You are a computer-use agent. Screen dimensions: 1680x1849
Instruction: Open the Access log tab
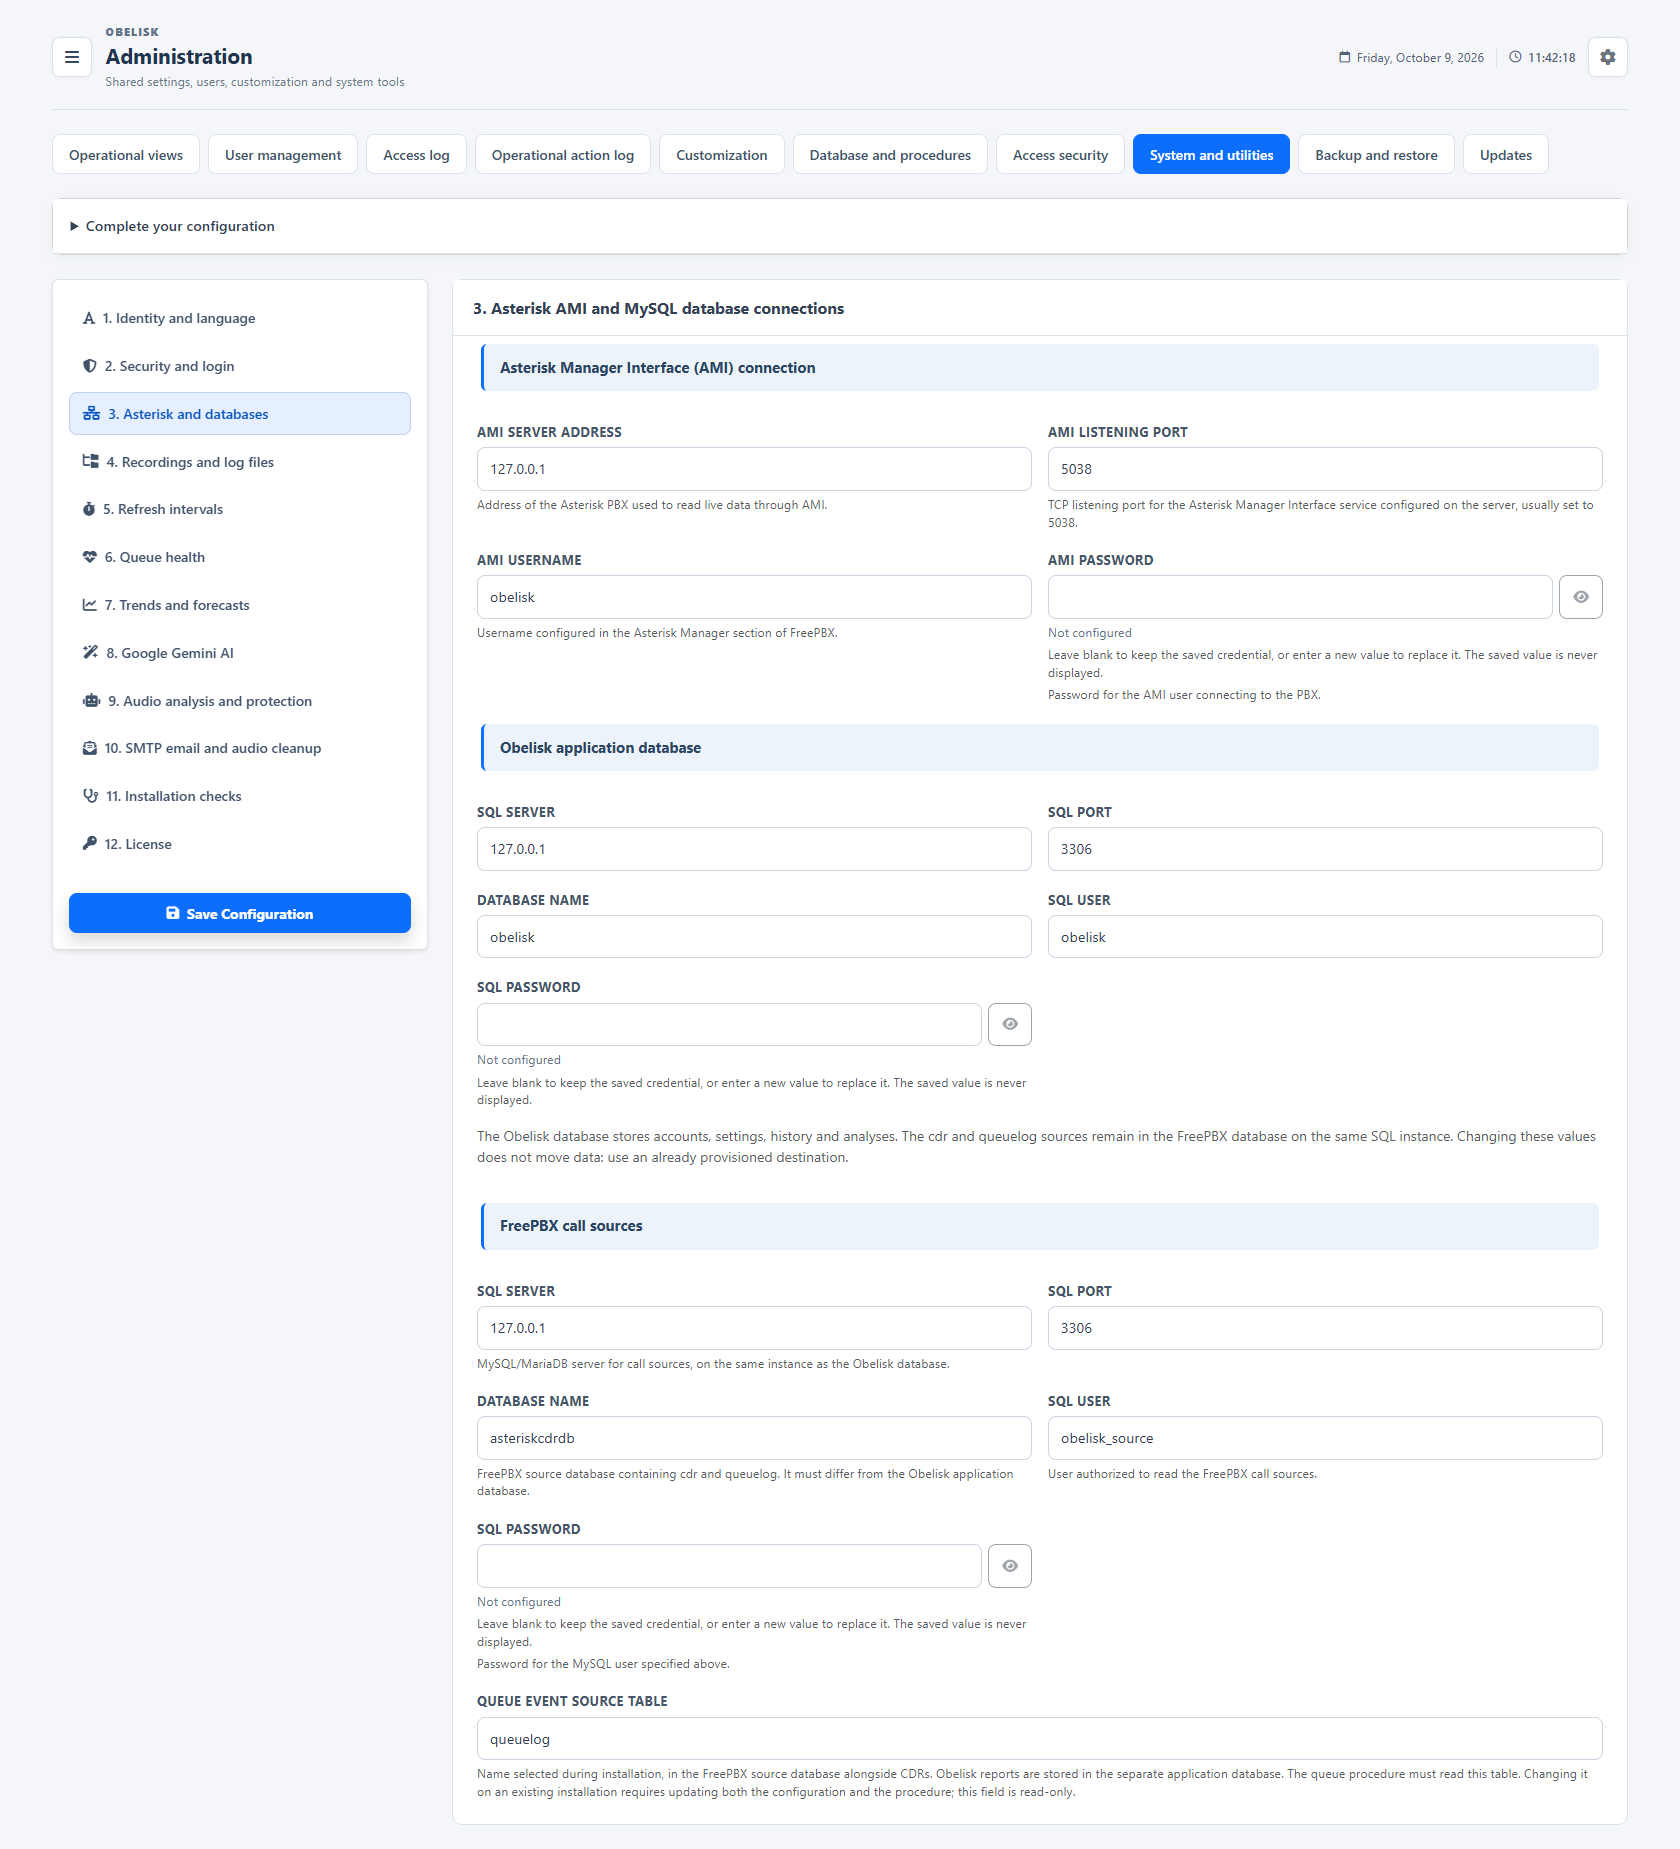click(x=416, y=155)
